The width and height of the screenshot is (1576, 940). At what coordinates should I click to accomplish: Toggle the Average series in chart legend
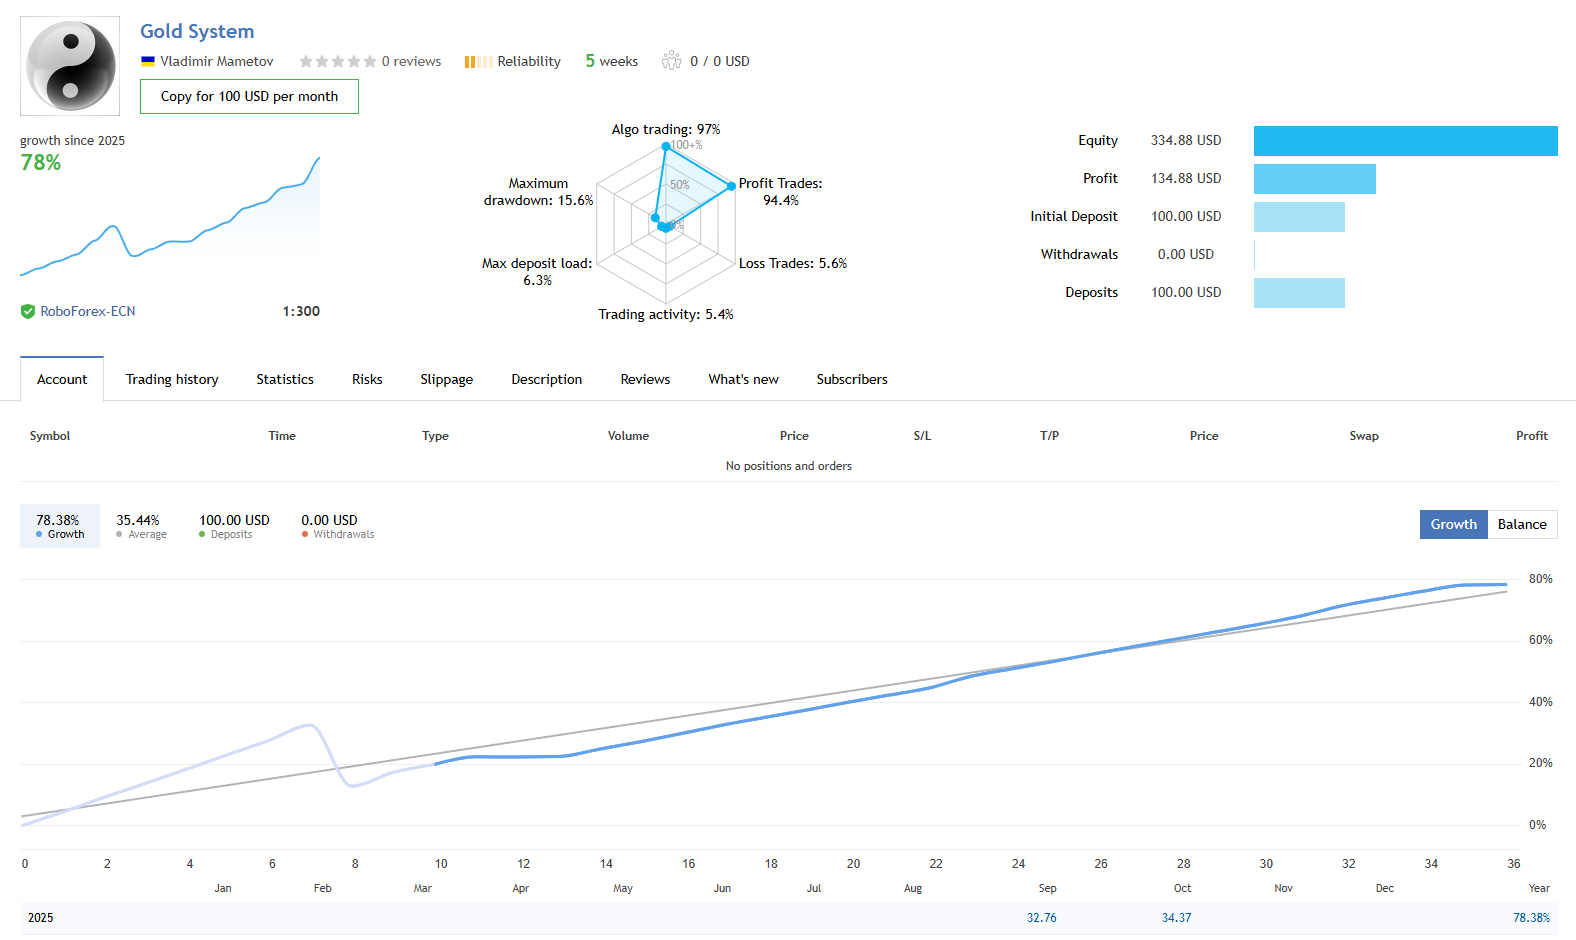coord(141,526)
